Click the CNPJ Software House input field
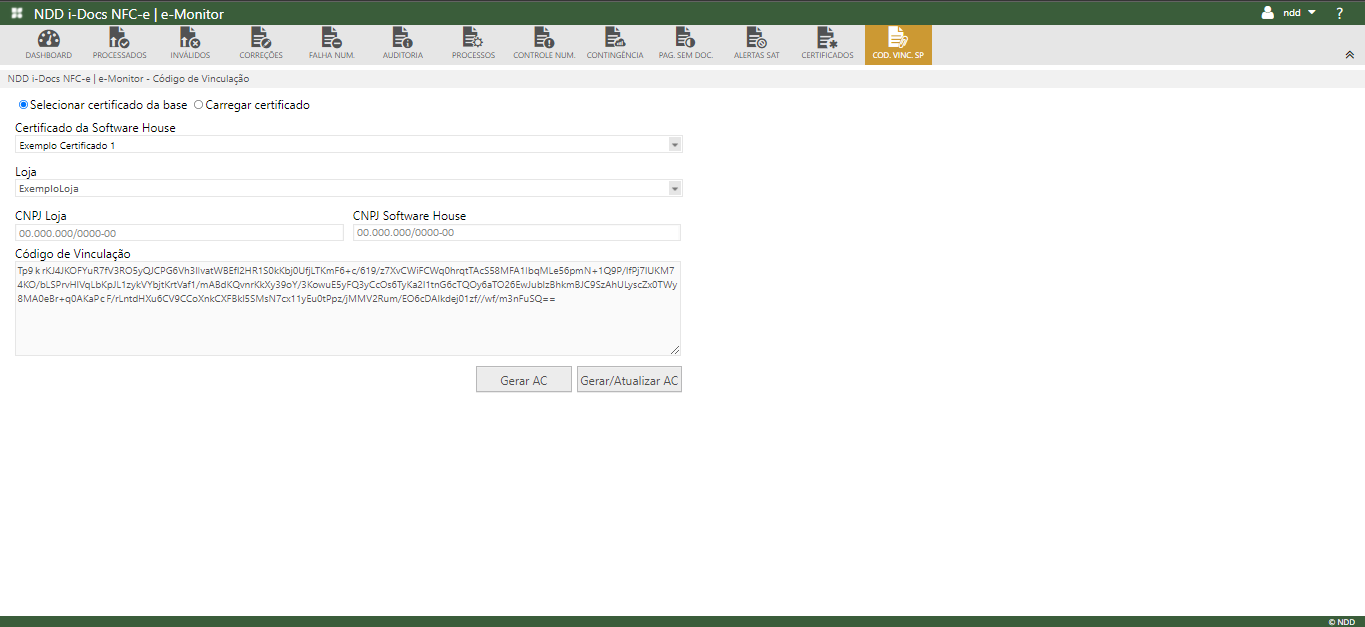The height and width of the screenshot is (627, 1365). pos(517,232)
